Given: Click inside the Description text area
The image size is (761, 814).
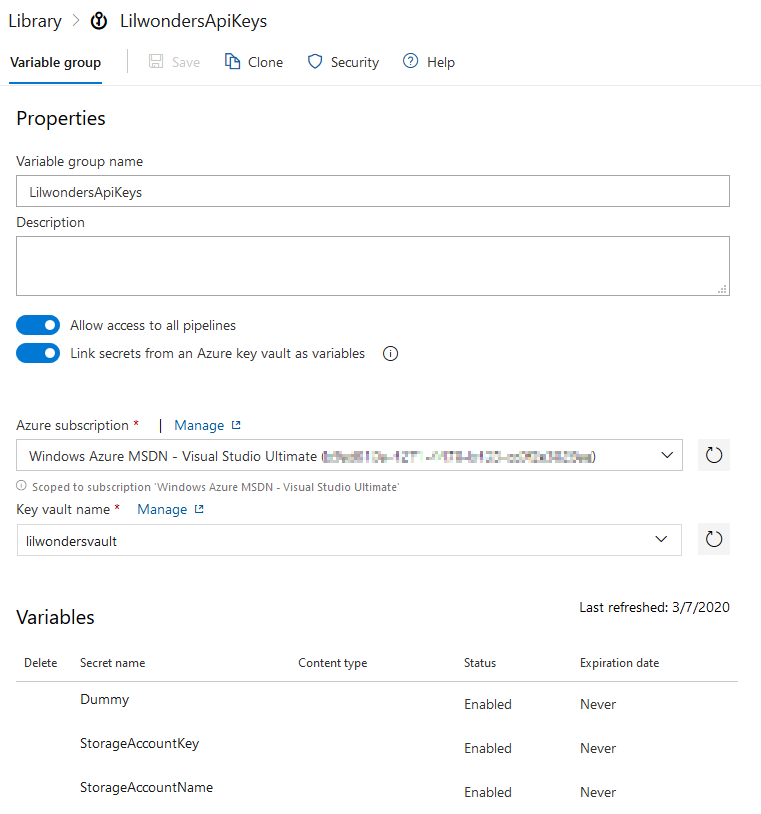Looking at the screenshot, I should point(372,266).
